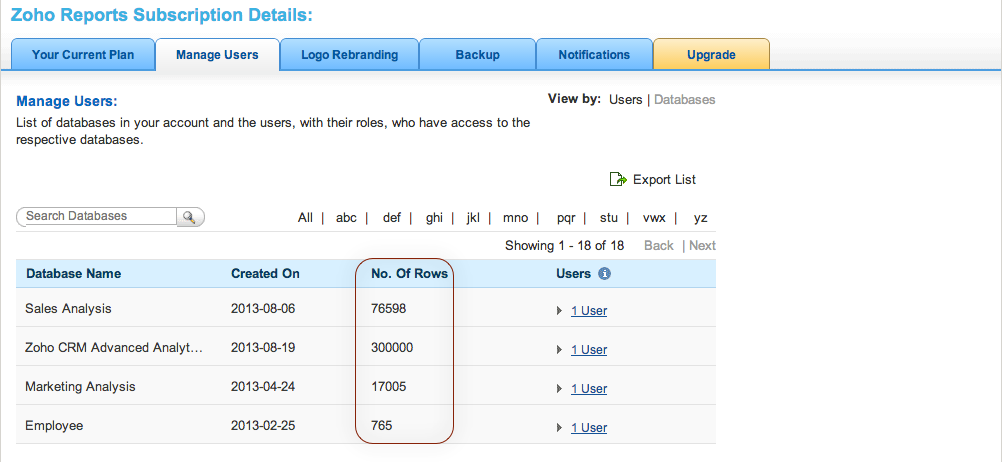Image resolution: width=1002 pixels, height=462 pixels.
Task: Click the Created On column header
Action: (265, 273)
